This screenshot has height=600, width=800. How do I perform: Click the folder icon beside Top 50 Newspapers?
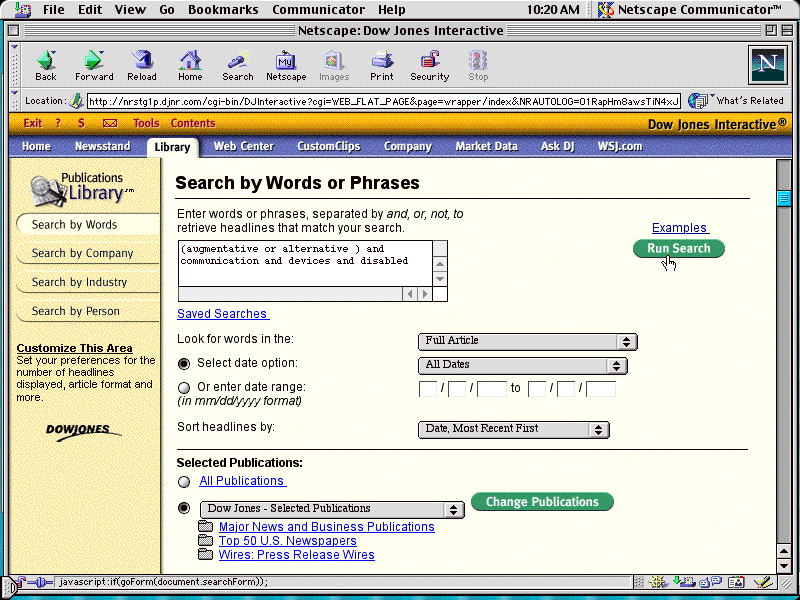(206, 540)
